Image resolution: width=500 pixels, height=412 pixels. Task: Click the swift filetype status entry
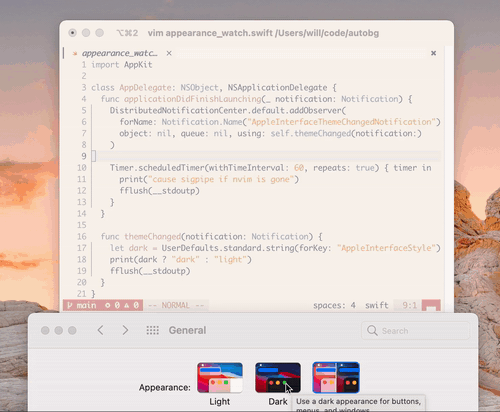pos(377,305)
